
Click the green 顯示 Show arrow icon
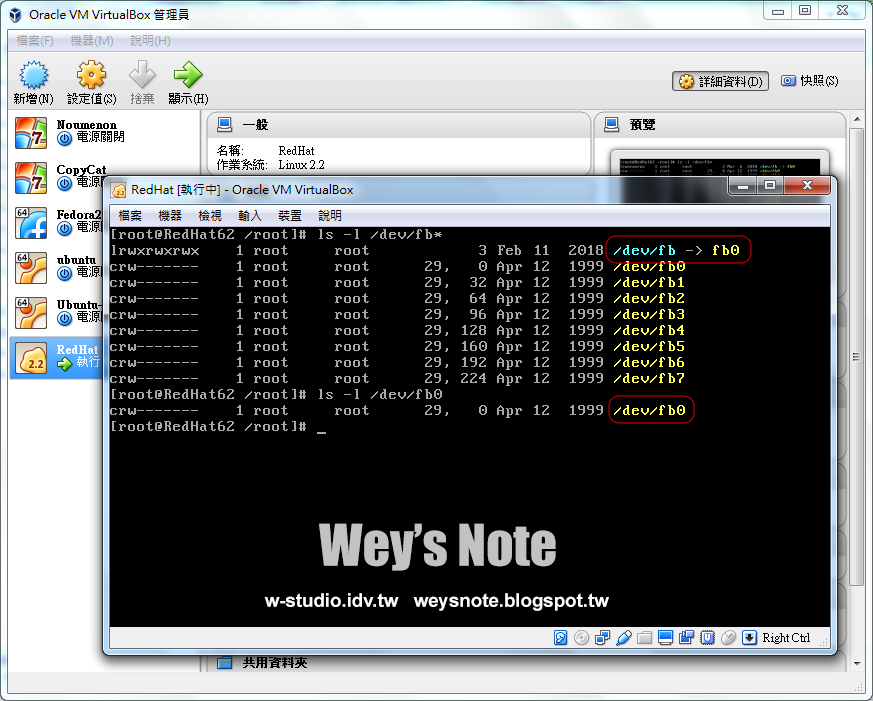click(x=186, y=80)
